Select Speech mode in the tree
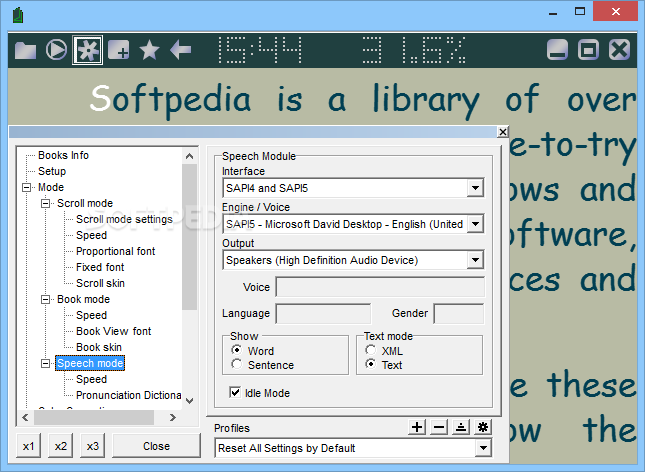Image resolution: width=645 pixels, height=472 pixels. coord(90,363)
